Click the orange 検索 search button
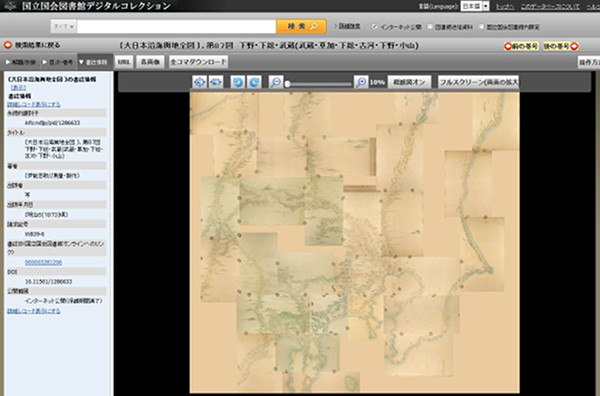The height and width of the screenshot is (396, 600). (x=302, y=26)
